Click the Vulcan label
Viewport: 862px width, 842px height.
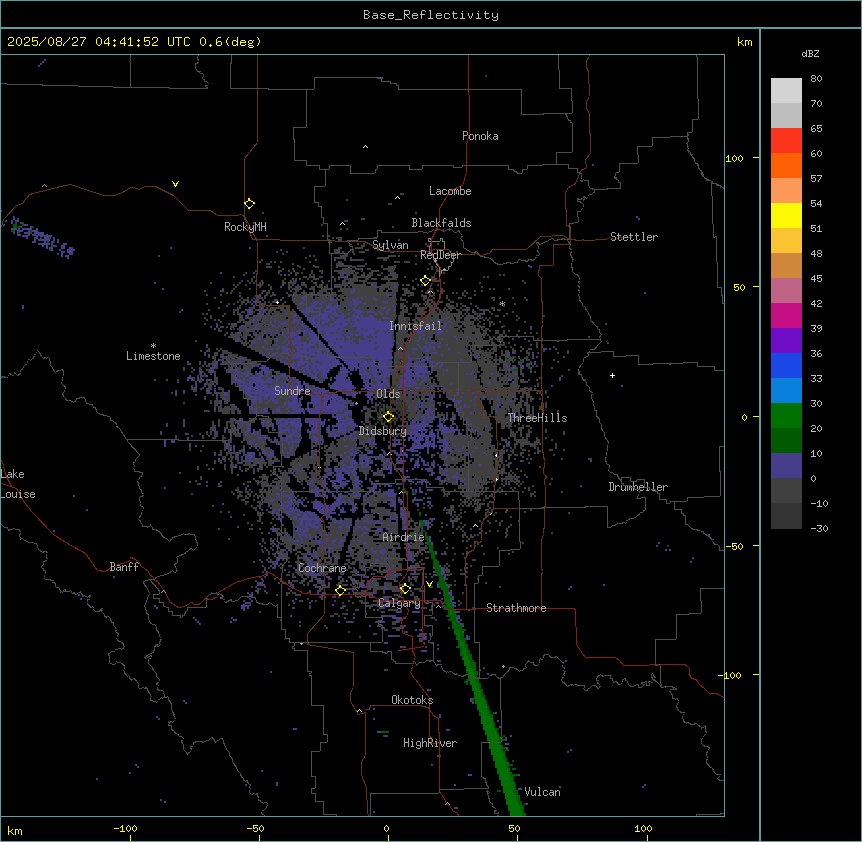point(542,792)
